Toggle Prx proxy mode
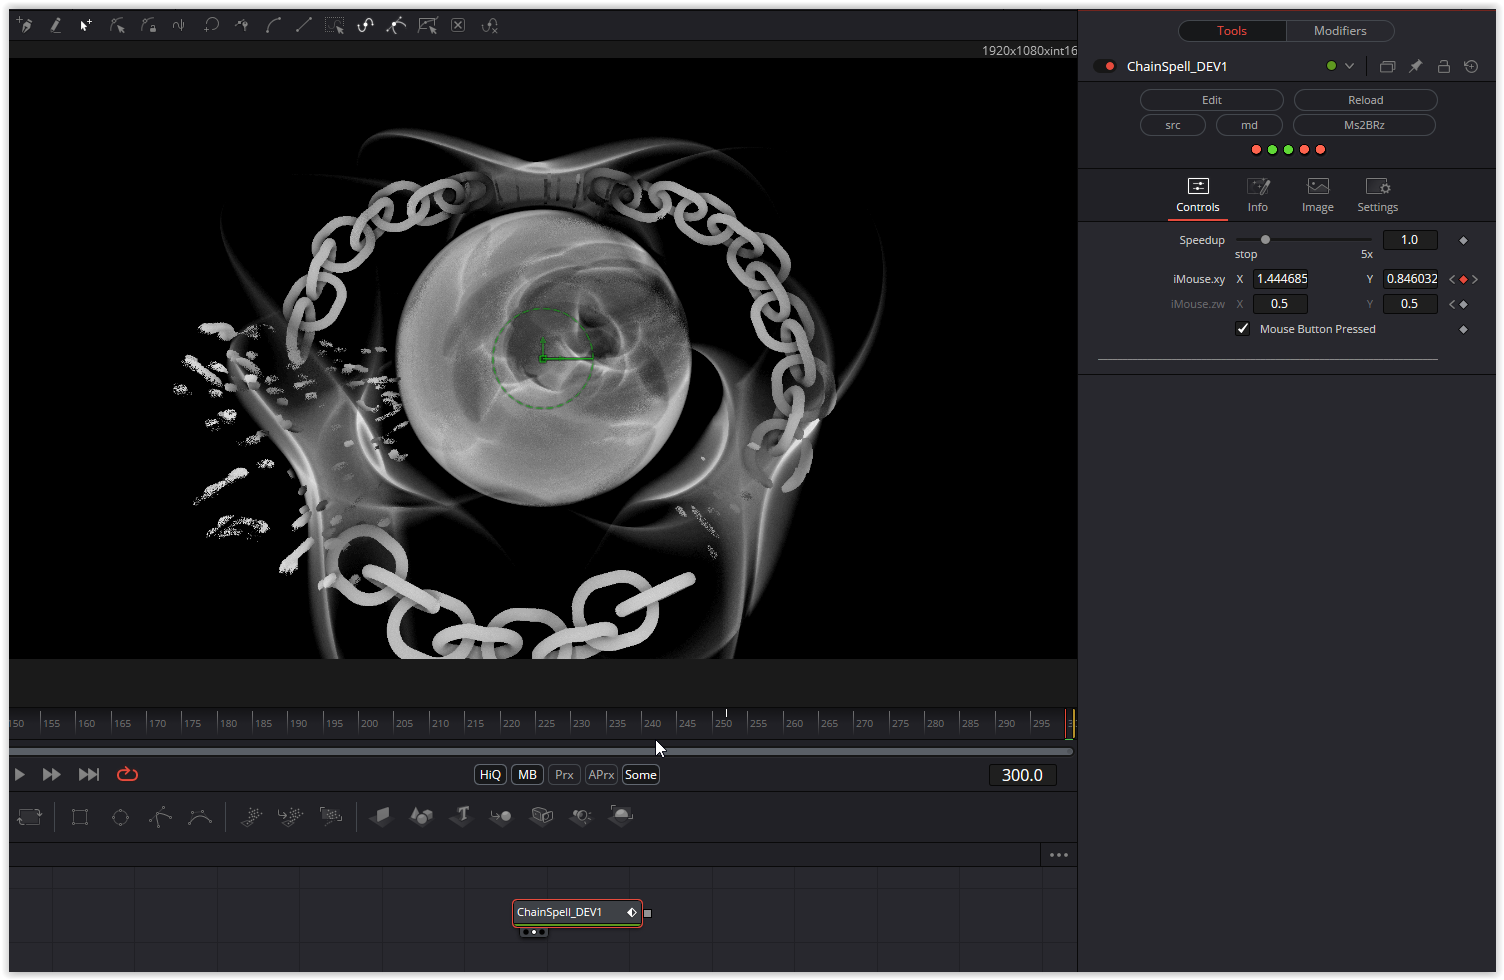Viewport: 1504px width, 980px height. coord(564,775)
